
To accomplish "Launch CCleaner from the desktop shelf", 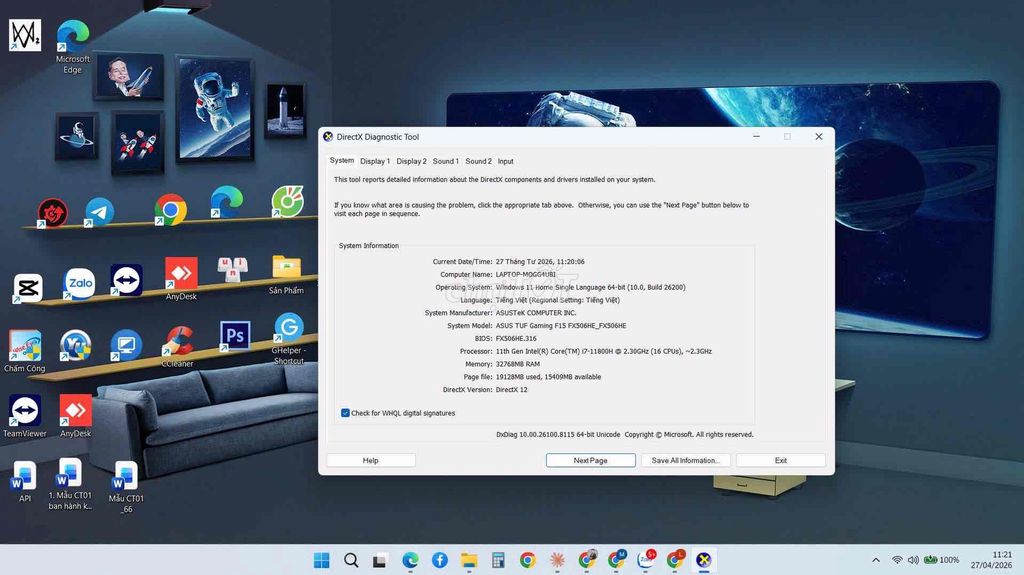I will [x=178, y=346].
